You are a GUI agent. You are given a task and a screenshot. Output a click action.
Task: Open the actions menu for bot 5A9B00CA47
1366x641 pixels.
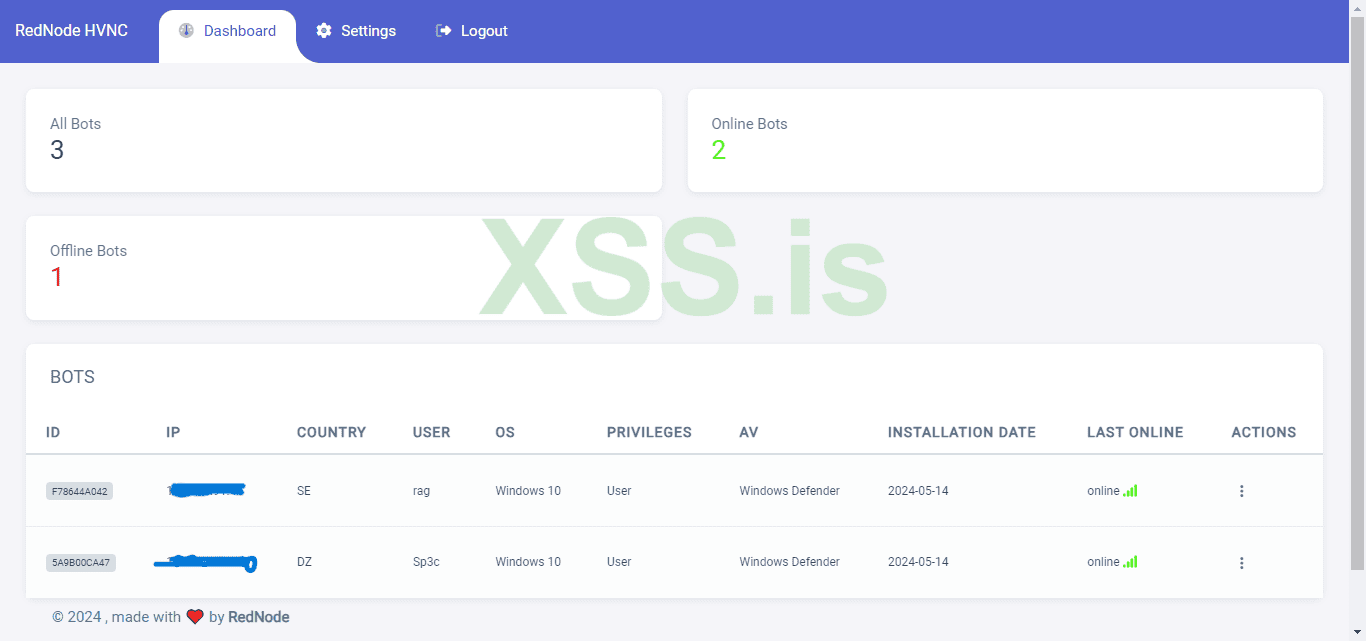[x=1242, y=562]
